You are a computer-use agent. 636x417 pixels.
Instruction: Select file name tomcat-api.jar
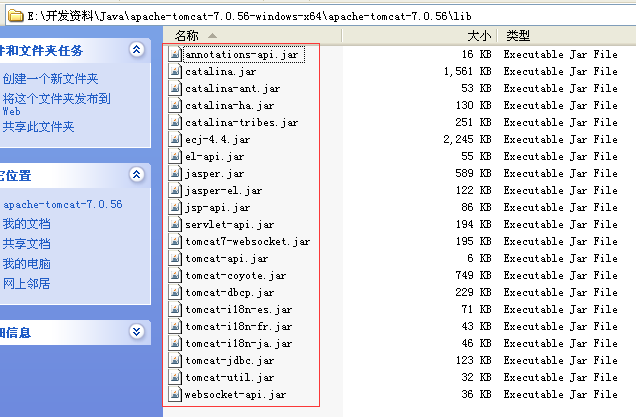coord(226,259)
